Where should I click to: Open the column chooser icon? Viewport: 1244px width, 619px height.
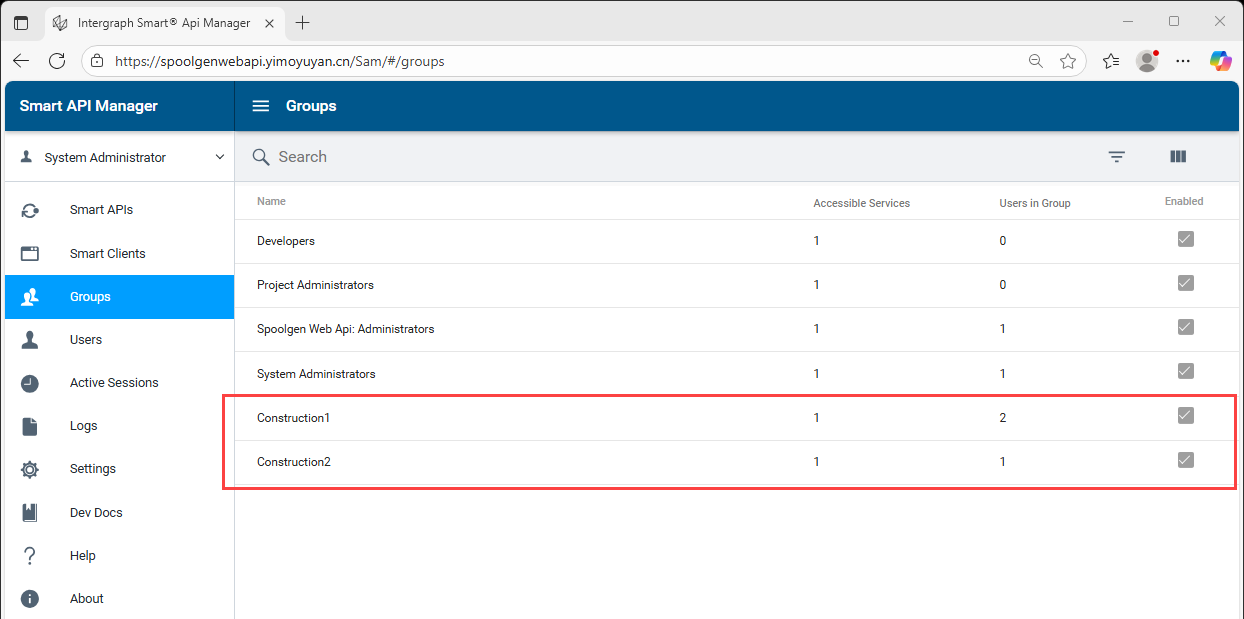[x=1177, y=157]
